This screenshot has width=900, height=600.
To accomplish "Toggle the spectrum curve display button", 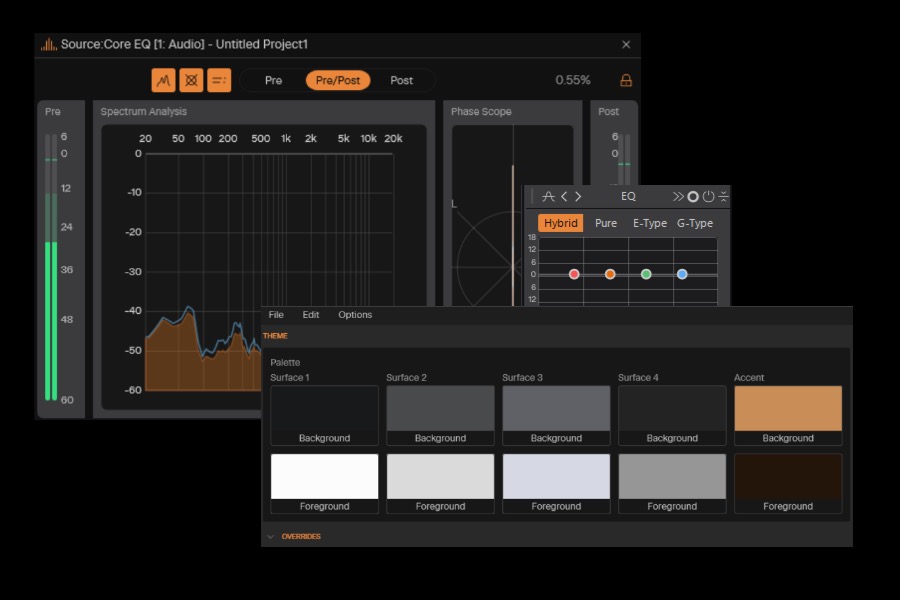I will (x=164, y=80).
